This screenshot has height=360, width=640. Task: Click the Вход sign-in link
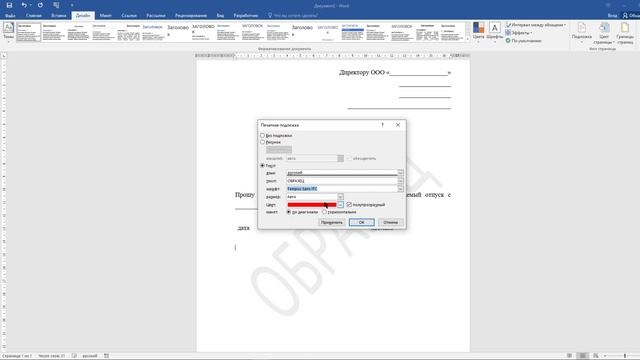pos(612,16)
